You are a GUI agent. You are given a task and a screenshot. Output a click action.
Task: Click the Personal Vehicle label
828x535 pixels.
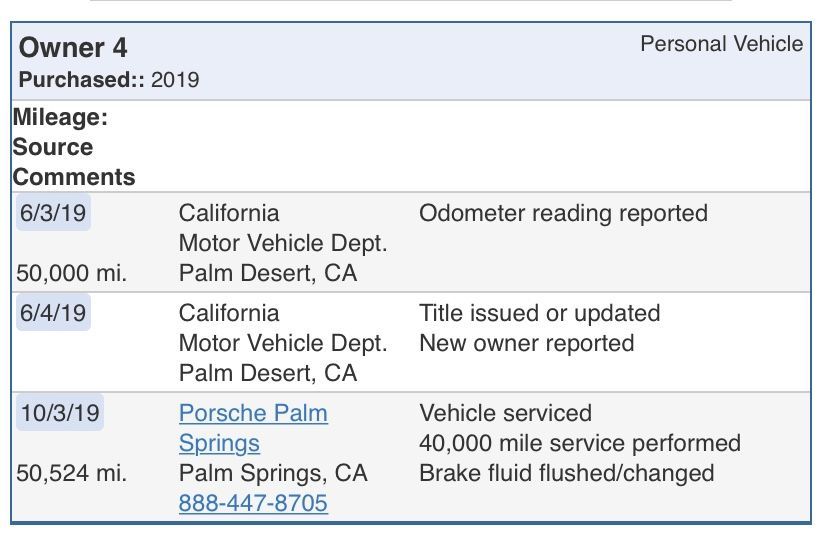721,44
